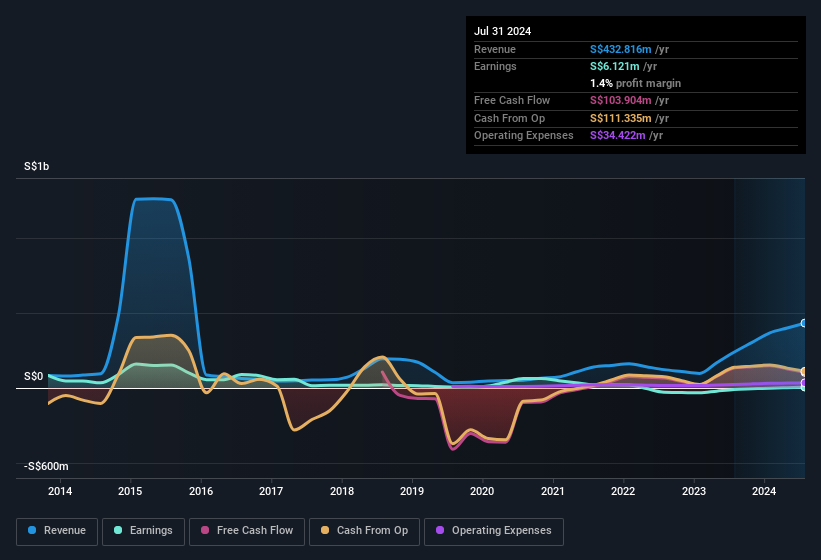The width and height of the screenshot is (821, 560).
Task: Click the 2015 x-axis label
Action: tap(130, 491)
